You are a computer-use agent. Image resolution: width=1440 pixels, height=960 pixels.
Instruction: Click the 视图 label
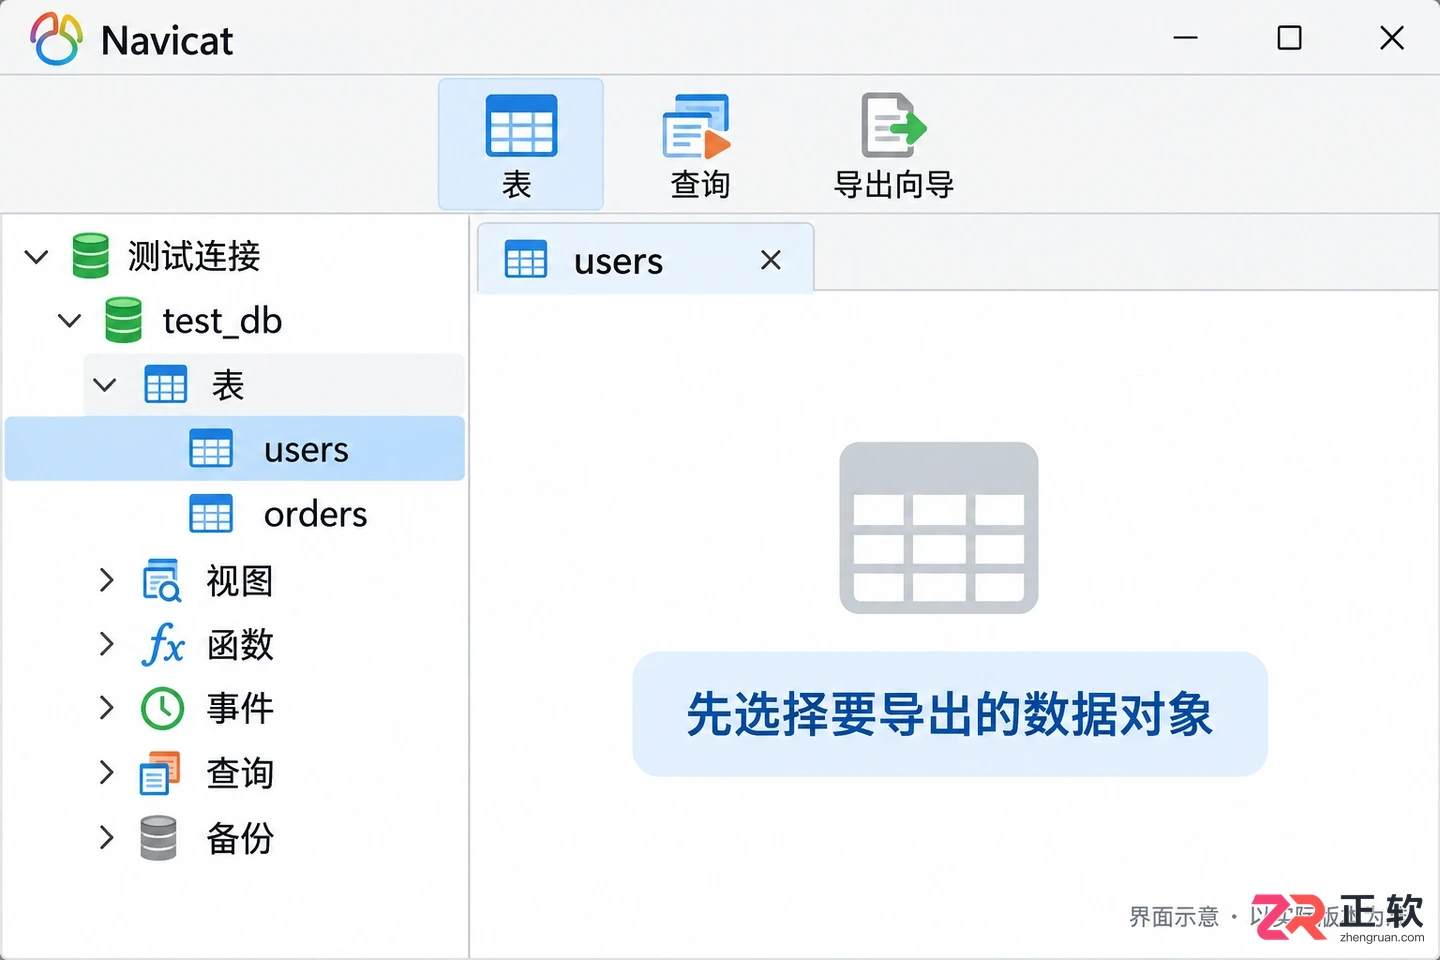pos(240,580)
